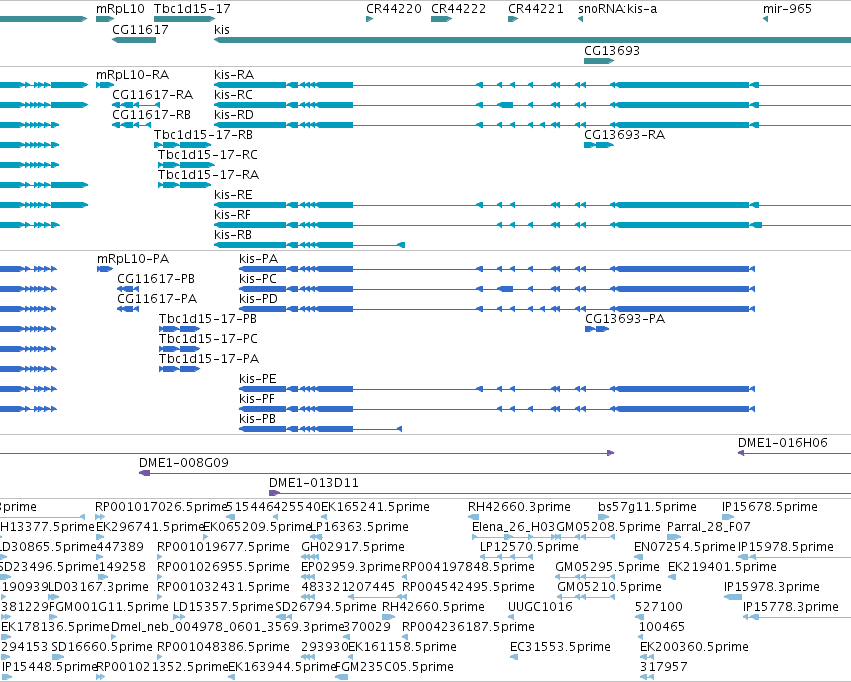Click the kis-PC protein label

[258, 278]
